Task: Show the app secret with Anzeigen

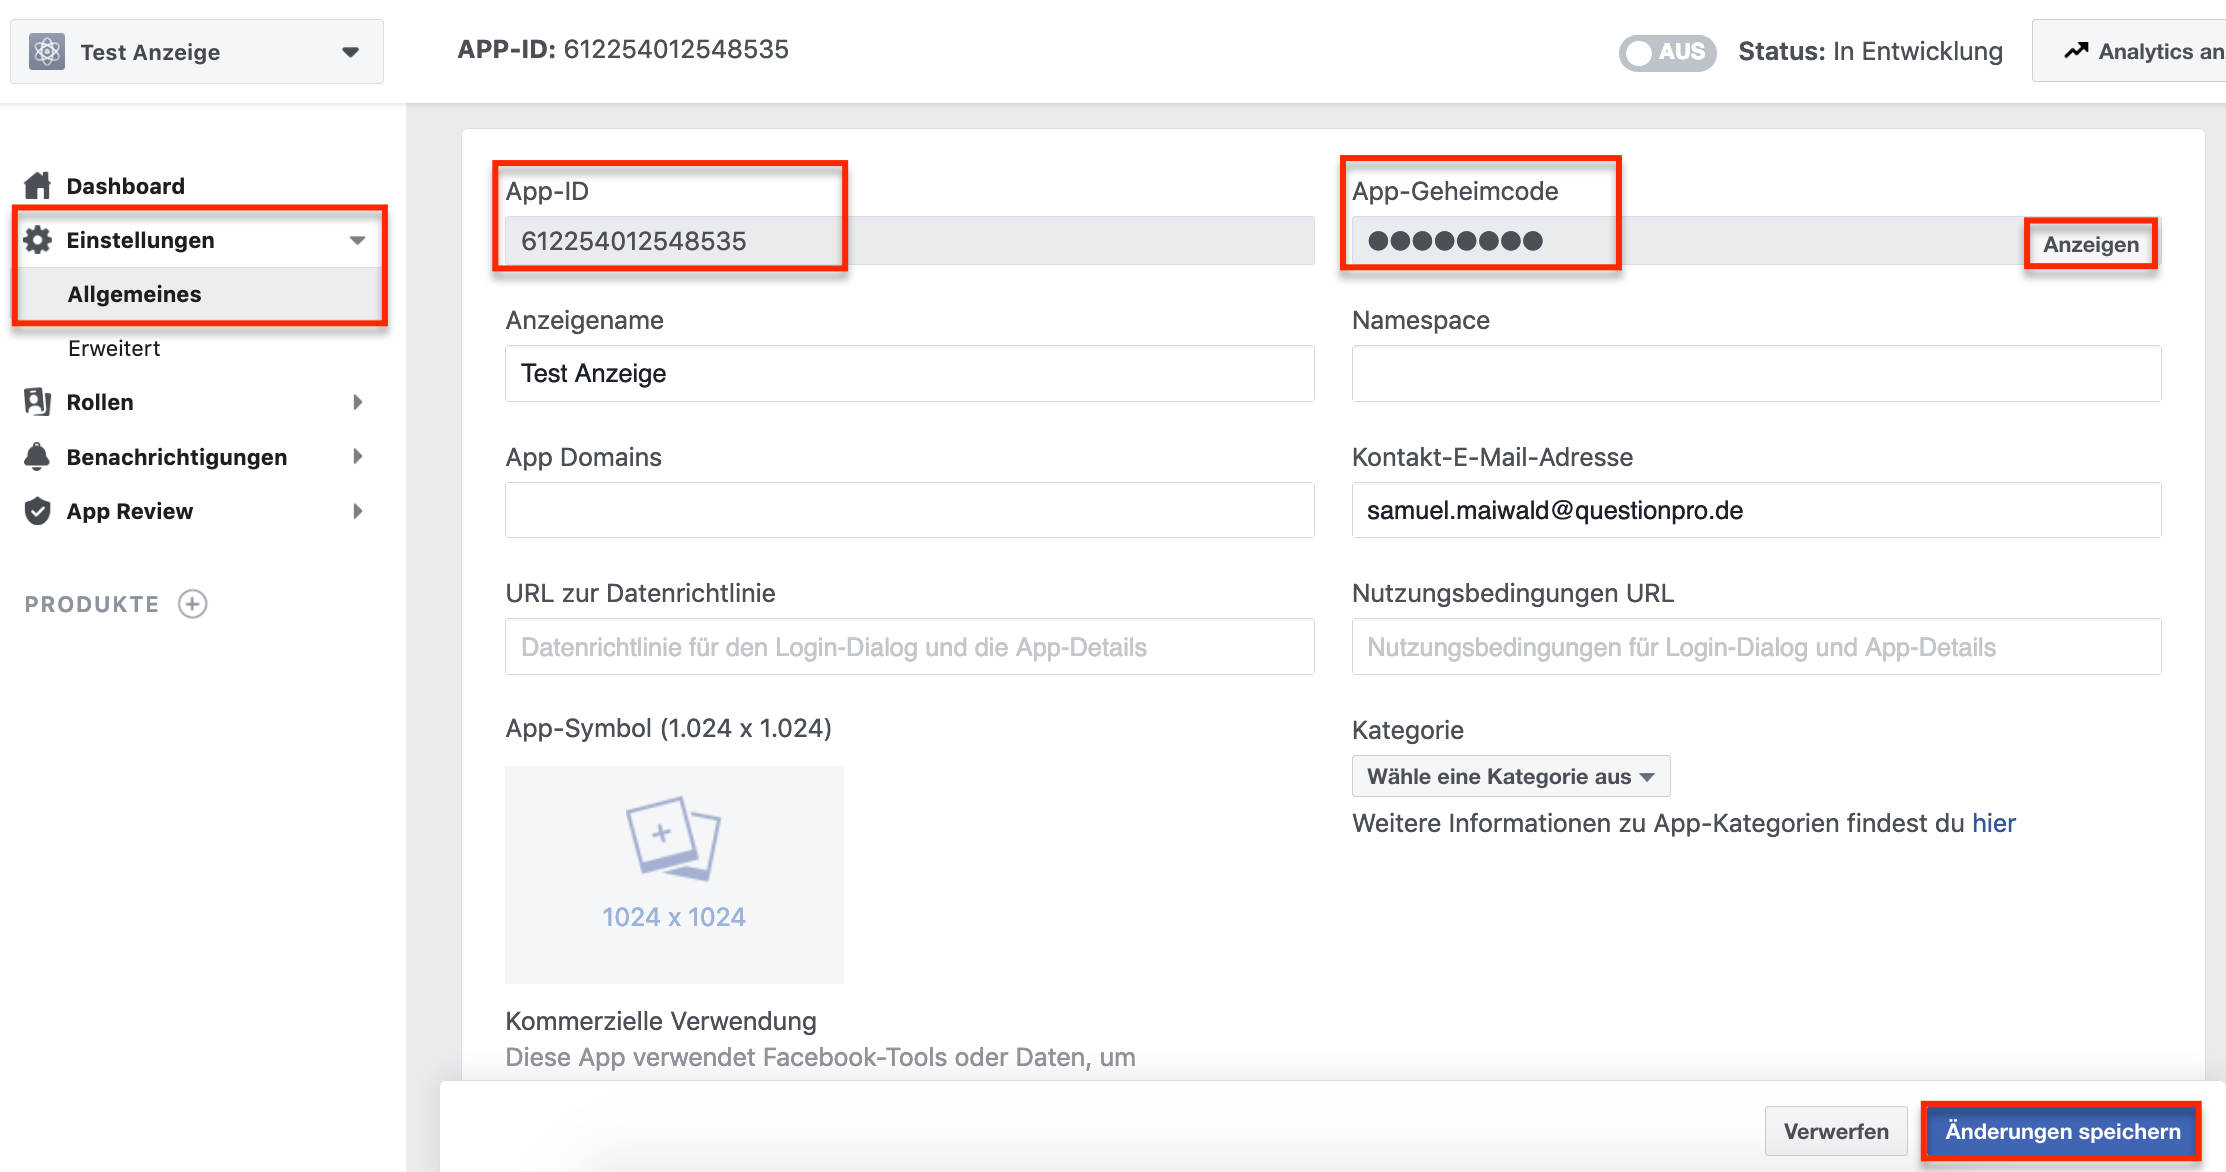Action: point(2090,244)
